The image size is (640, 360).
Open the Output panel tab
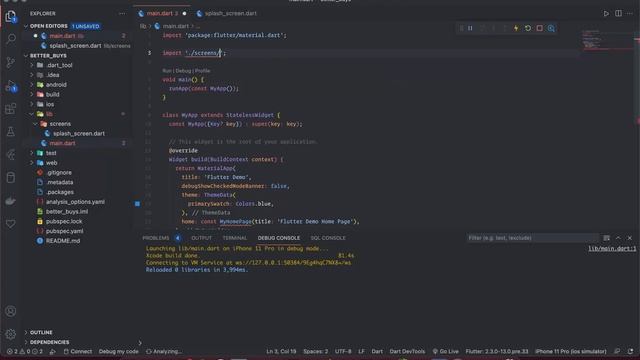tap(202, 238)
